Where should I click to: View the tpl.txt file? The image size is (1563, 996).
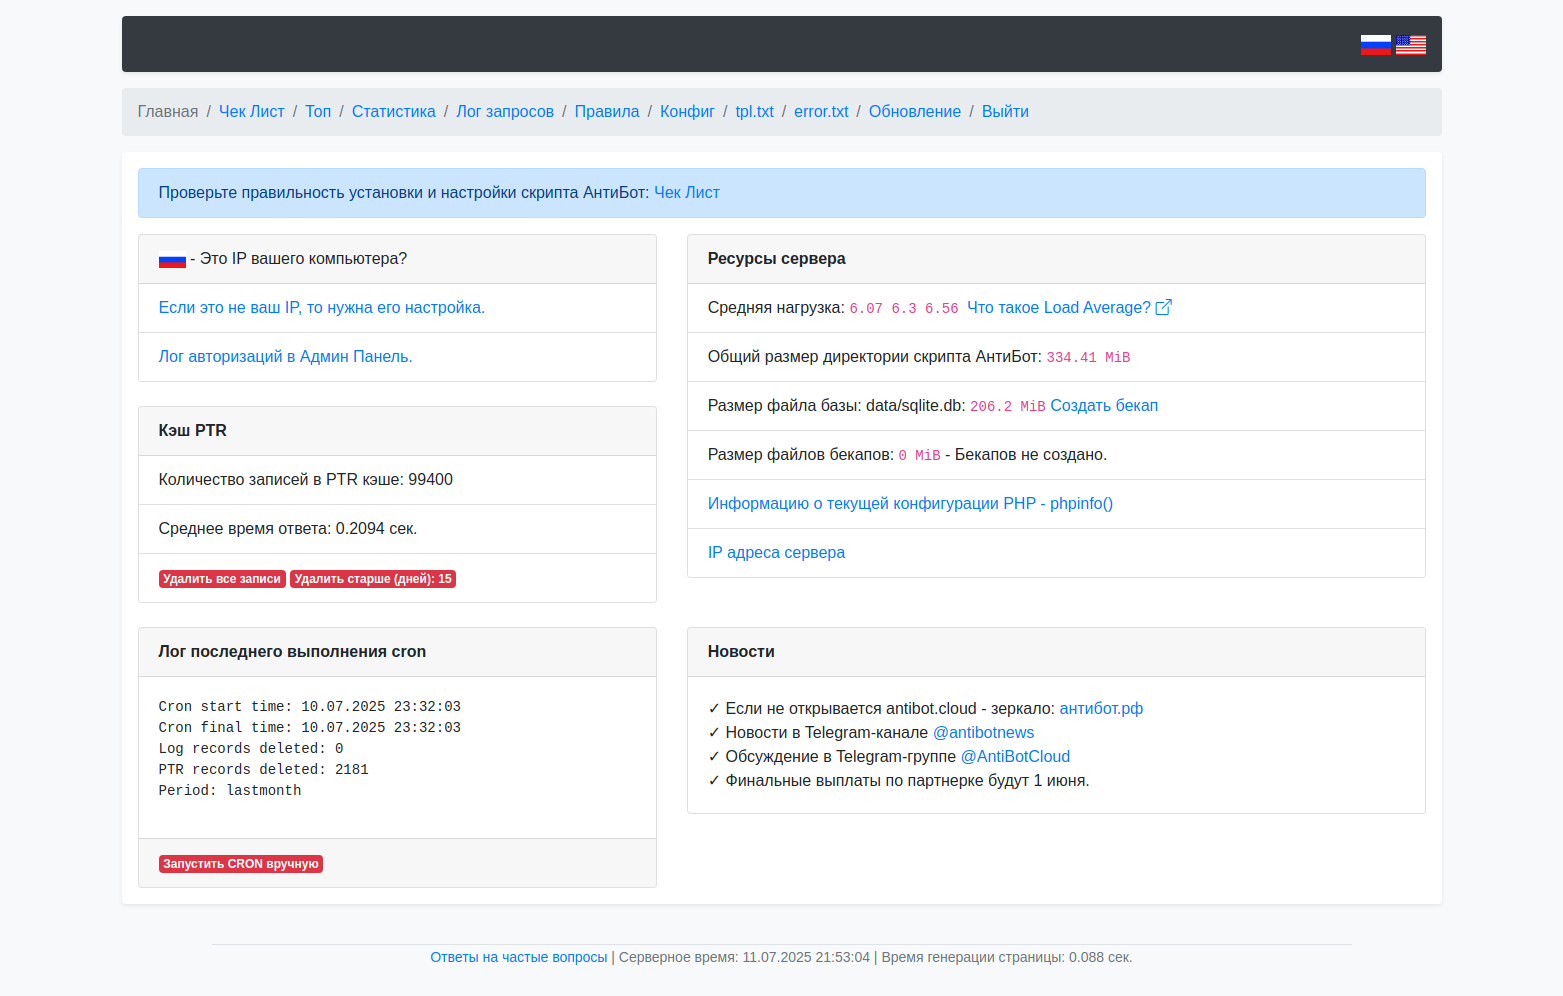coord(754,111)
